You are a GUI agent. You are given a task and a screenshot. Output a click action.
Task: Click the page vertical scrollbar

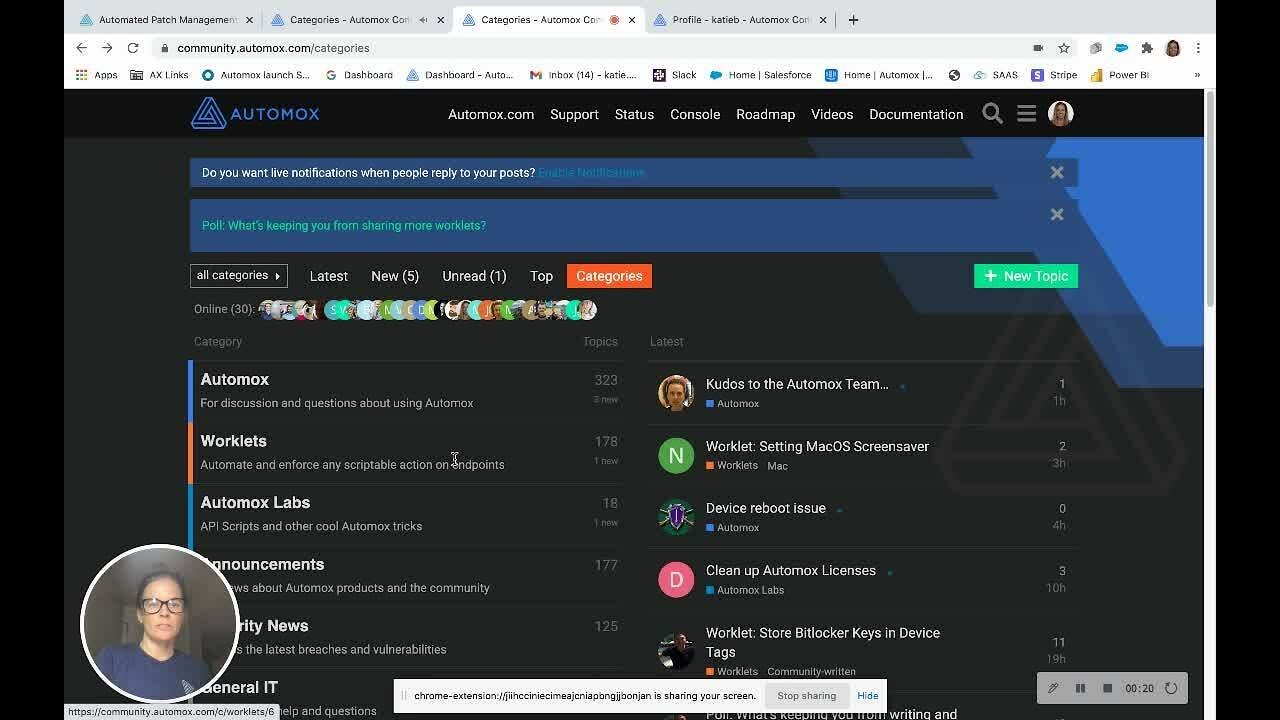click(x=1210, y=200)
